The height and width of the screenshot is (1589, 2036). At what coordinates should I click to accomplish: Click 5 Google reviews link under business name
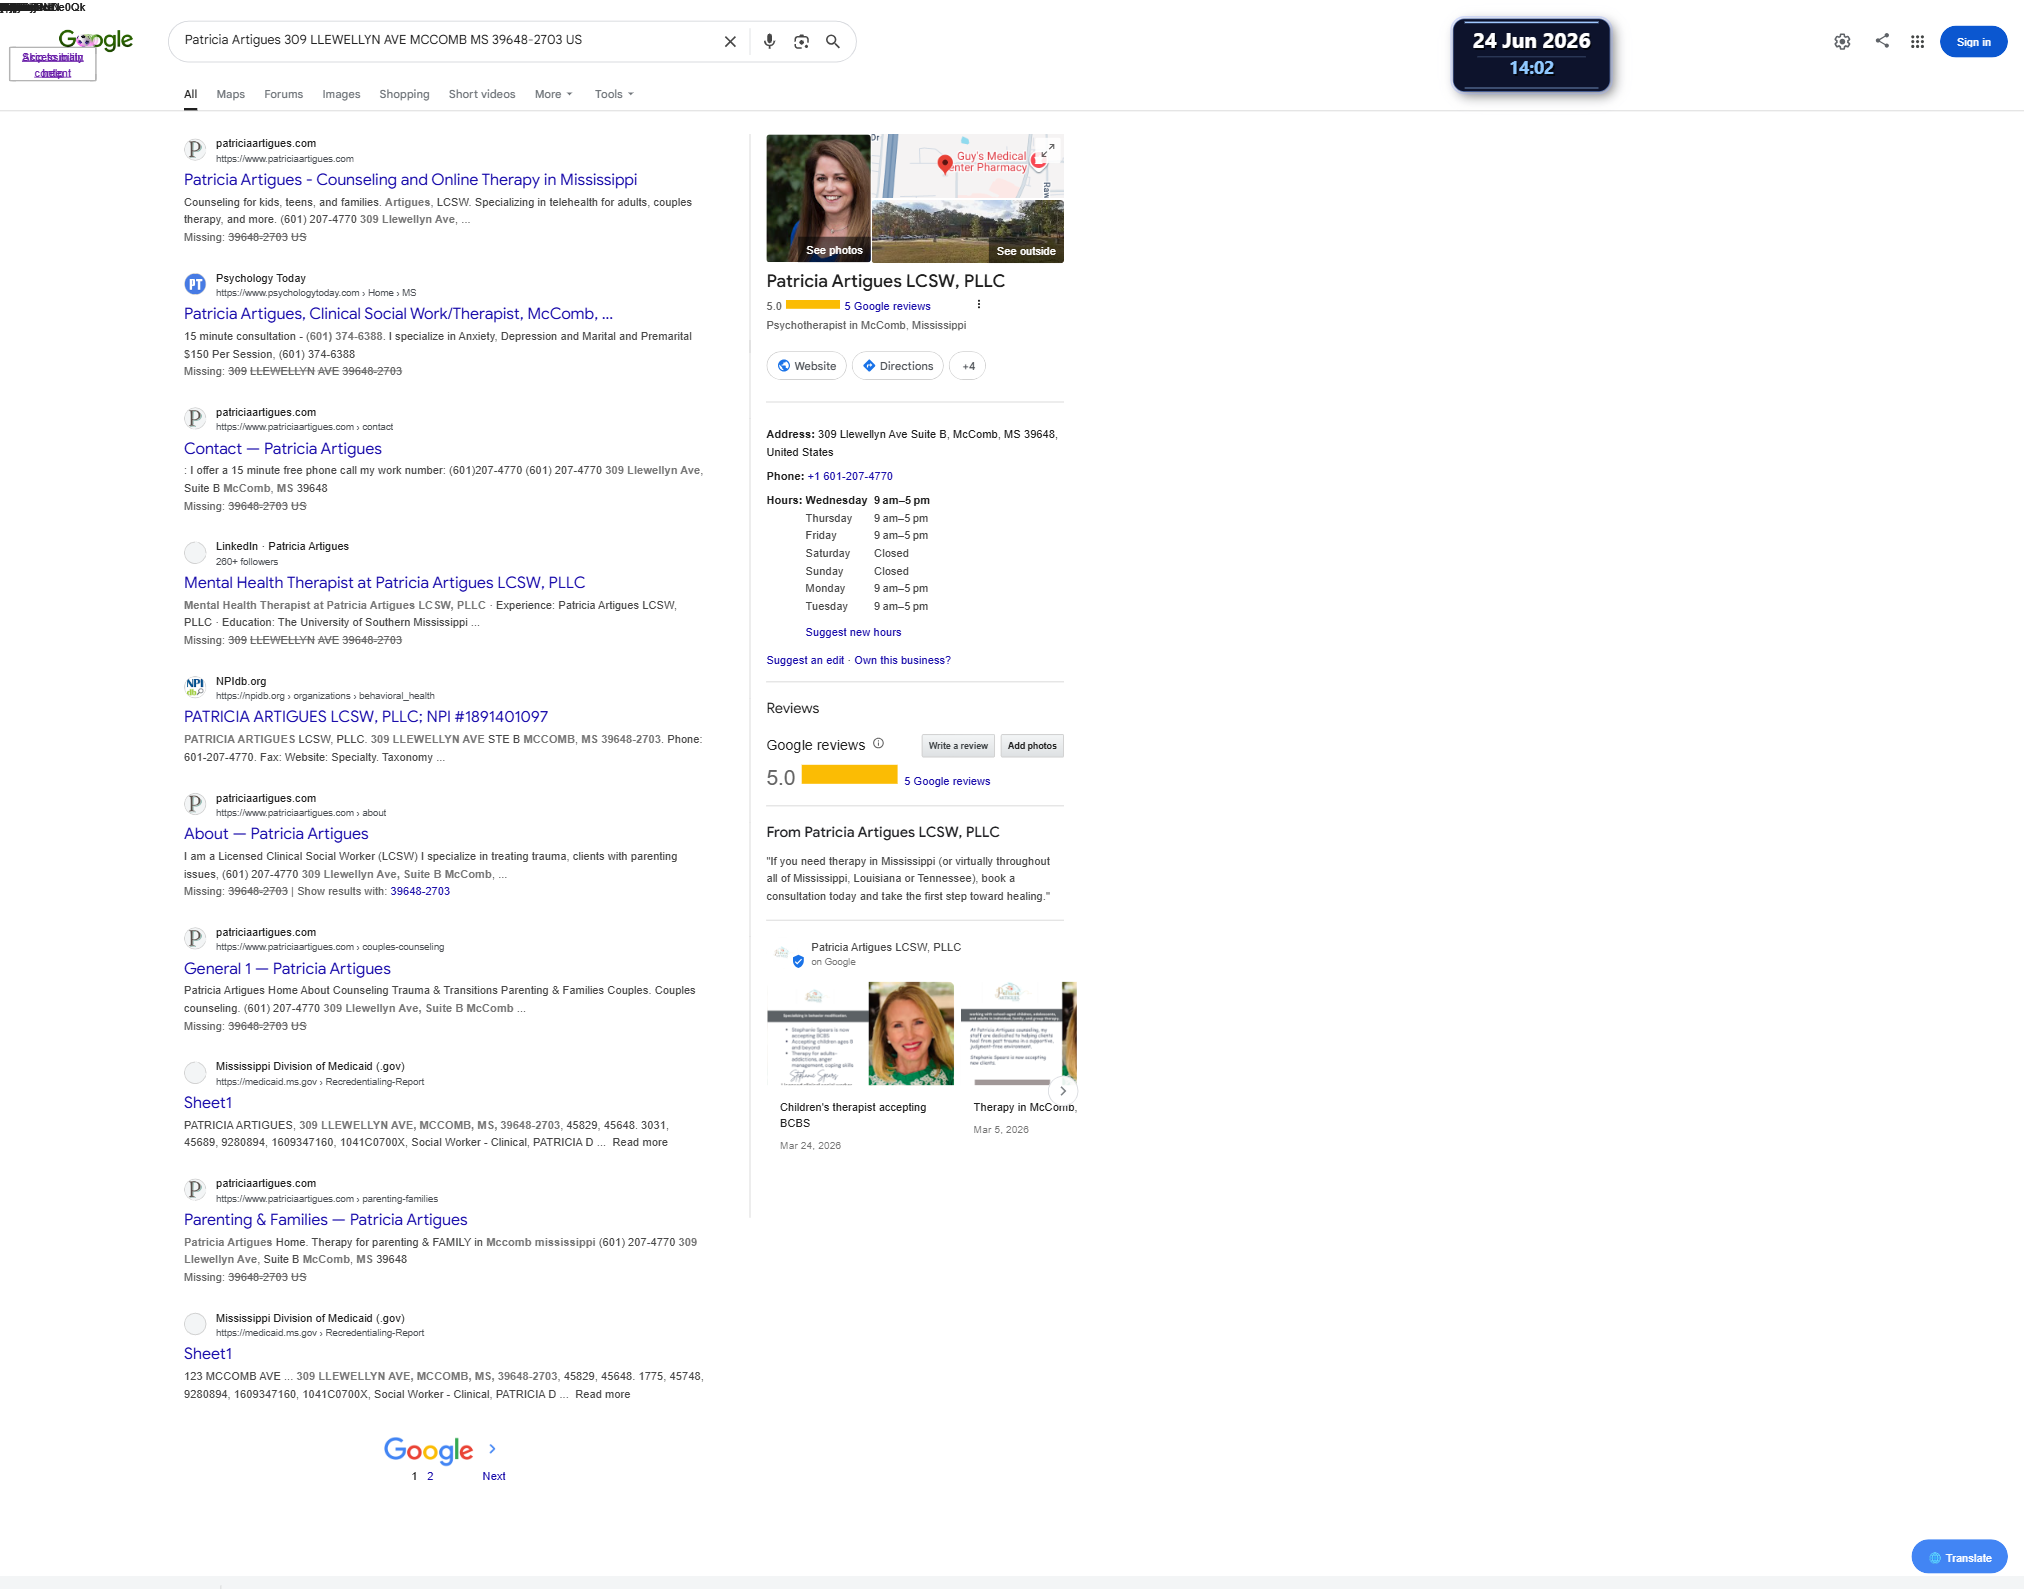click(887, 306)
